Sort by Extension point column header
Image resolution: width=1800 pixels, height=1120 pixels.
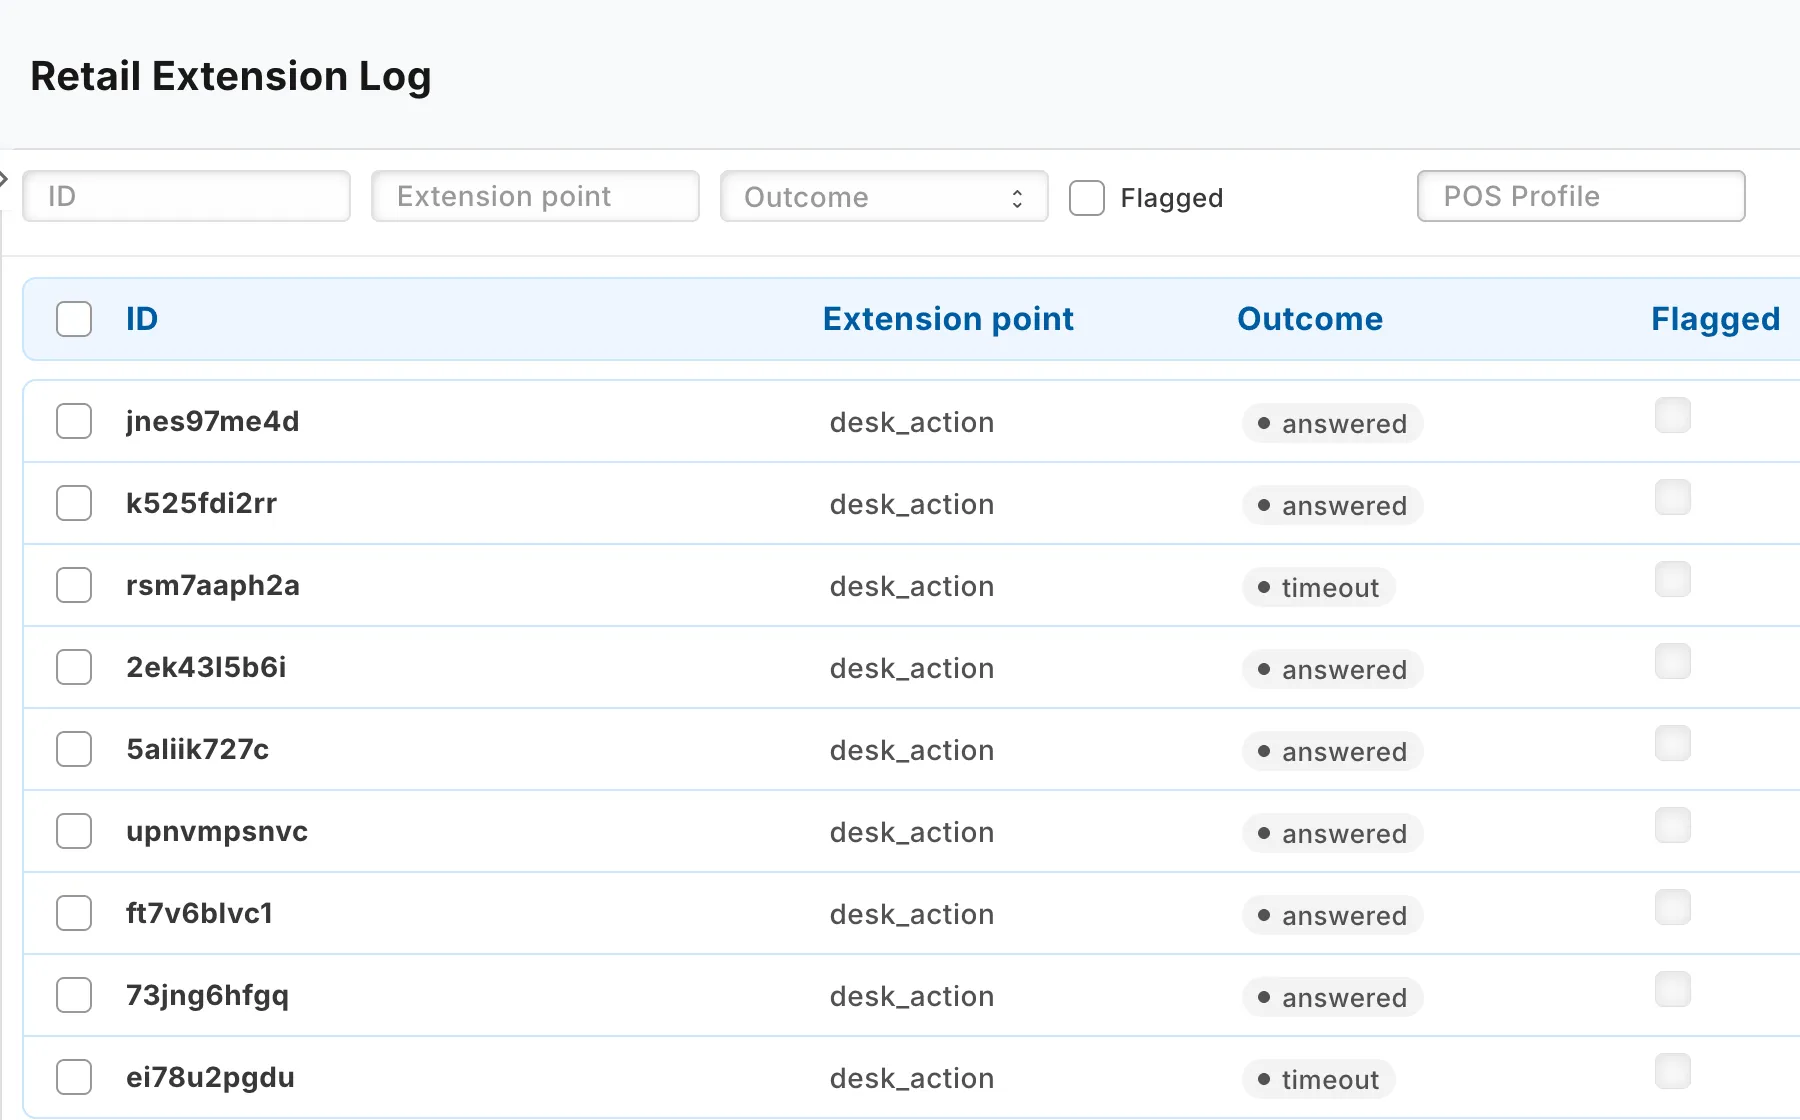click(x=948, y=319)
